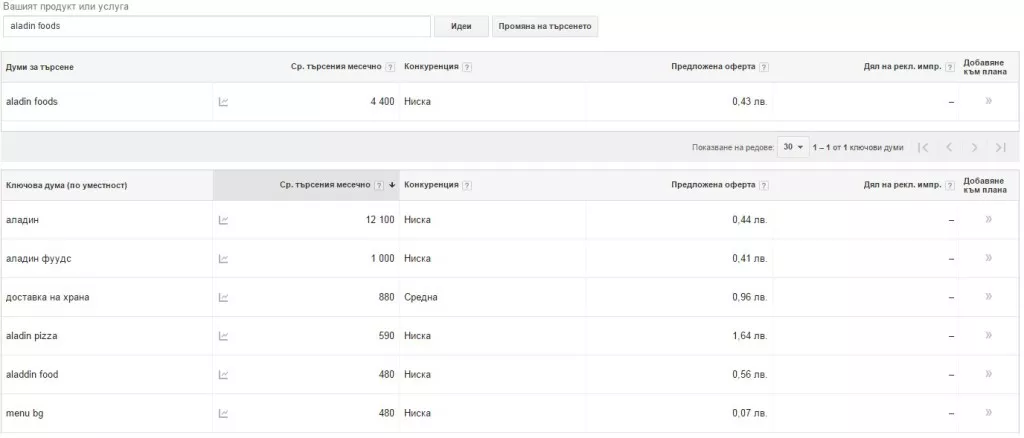This screenshot has width=1024, height=438.
Task: Click the 880 searches value
Action: (387, 297)
